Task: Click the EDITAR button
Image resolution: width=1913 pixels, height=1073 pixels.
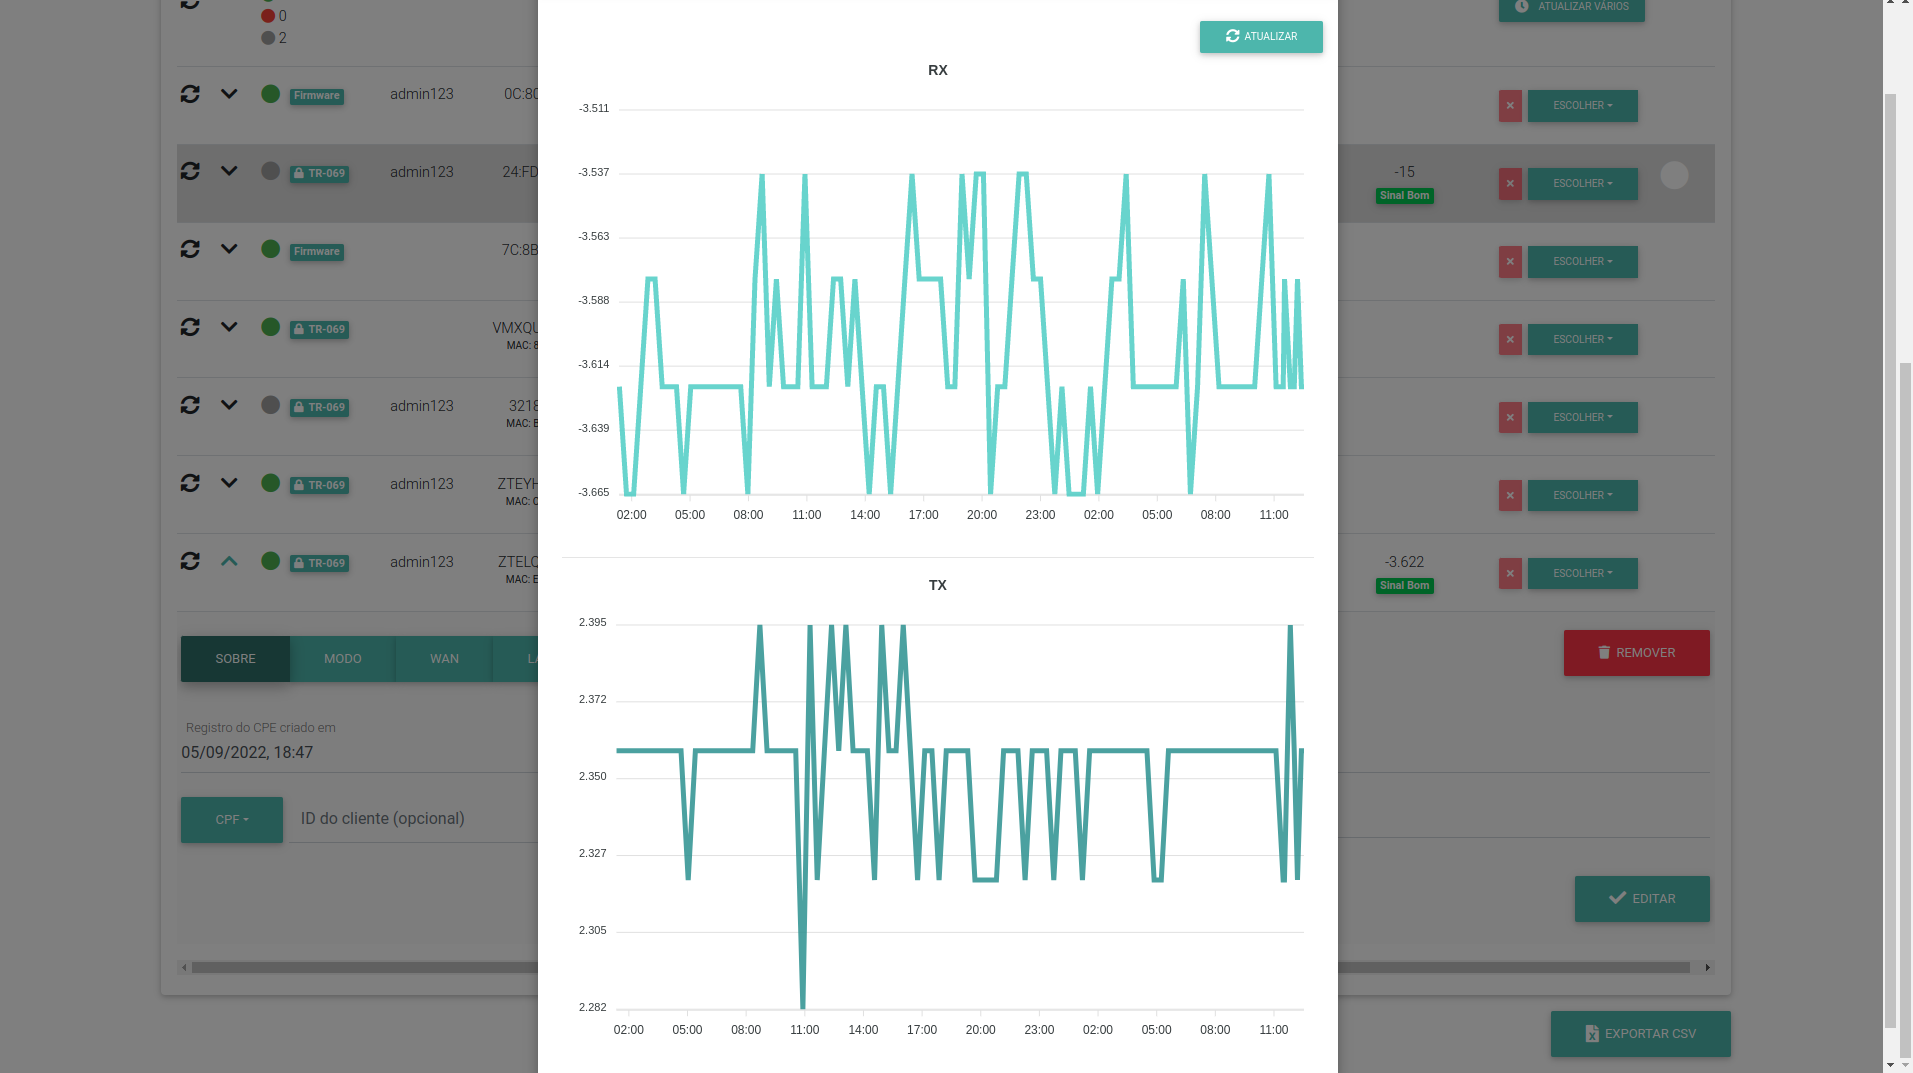Action: coord(1642,899)
